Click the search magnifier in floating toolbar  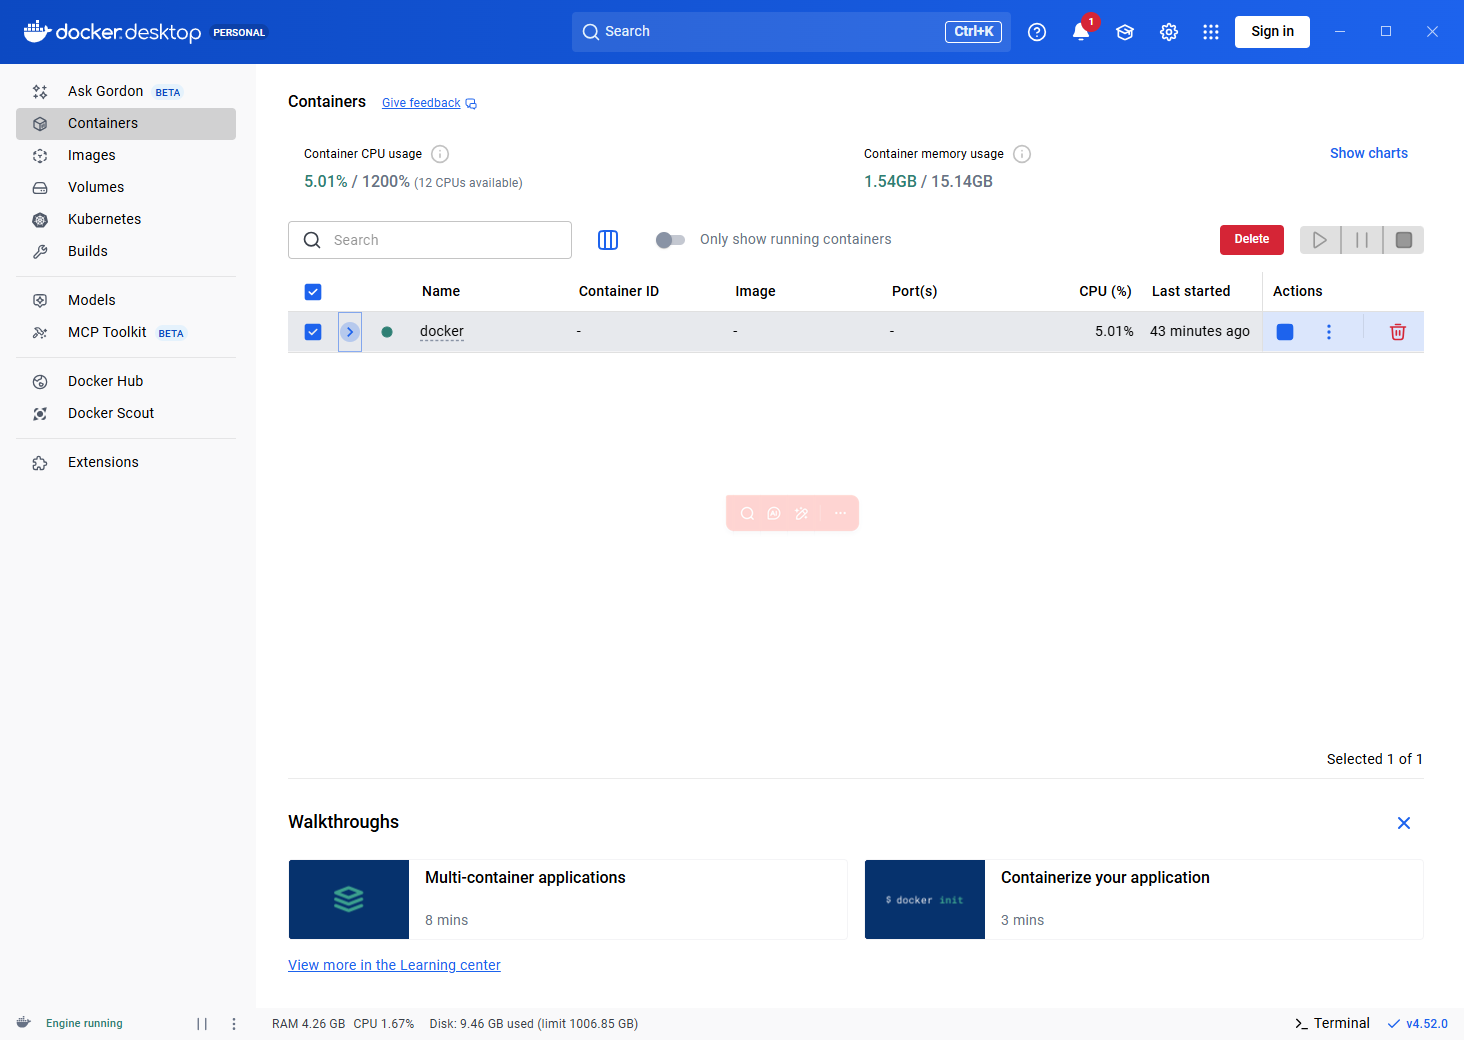(747, 513)
